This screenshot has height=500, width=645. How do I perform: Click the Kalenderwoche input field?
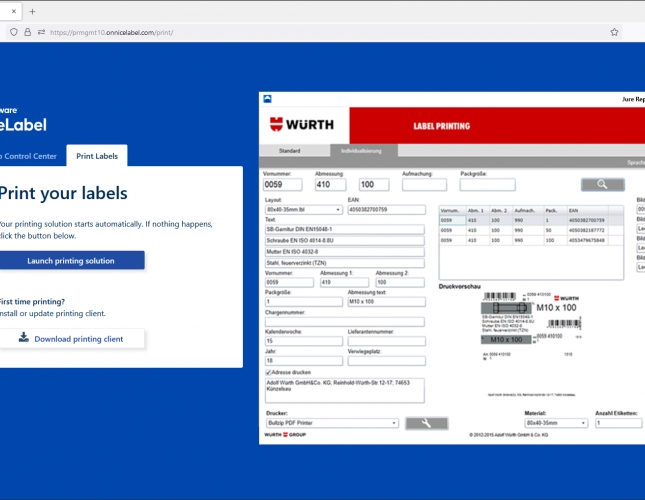tap(302, 341)
